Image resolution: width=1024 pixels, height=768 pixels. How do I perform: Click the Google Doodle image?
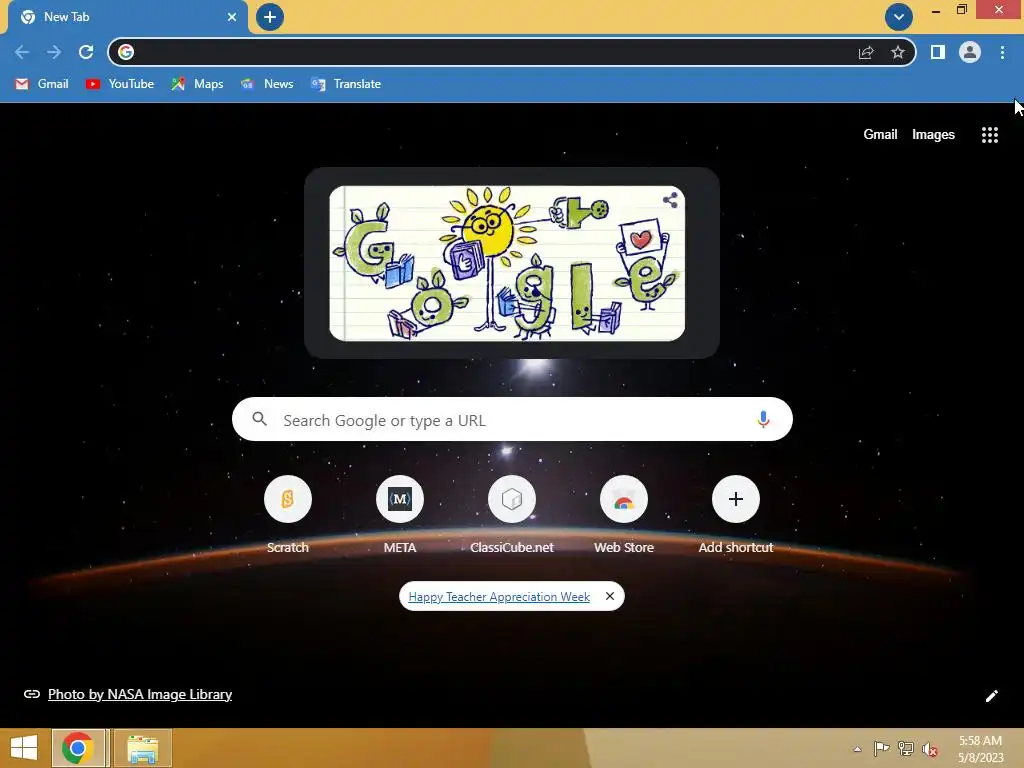pos(507,263)
